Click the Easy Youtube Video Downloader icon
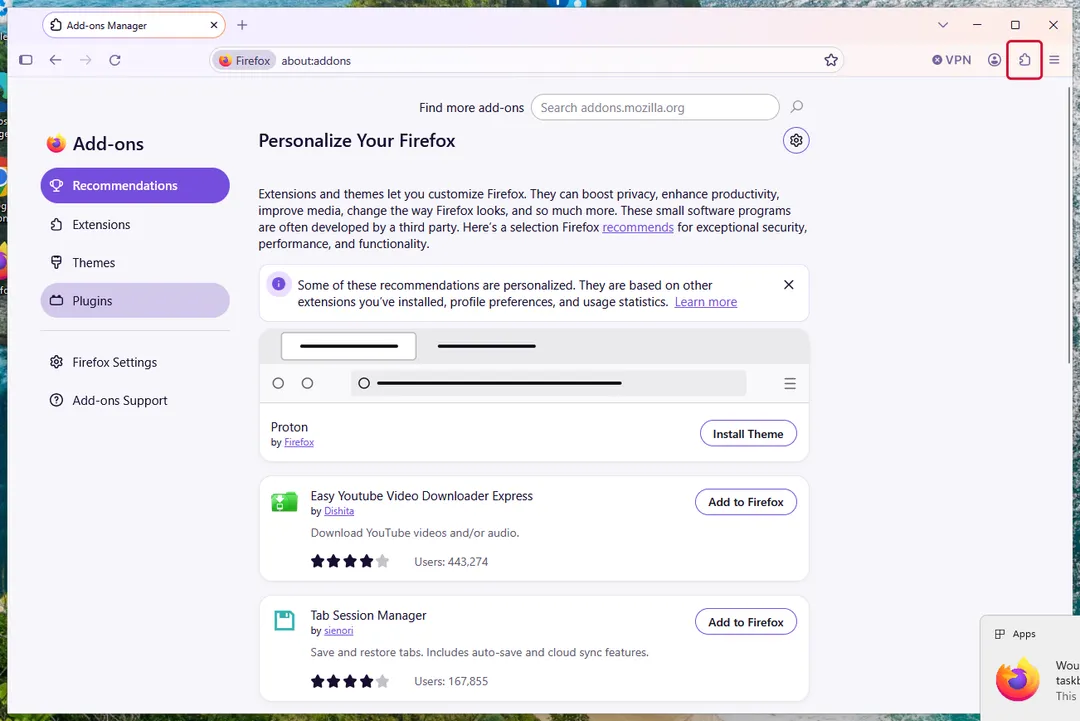Screen dimensions: 1080x721 pyautogui.click(x=284, y=501)
